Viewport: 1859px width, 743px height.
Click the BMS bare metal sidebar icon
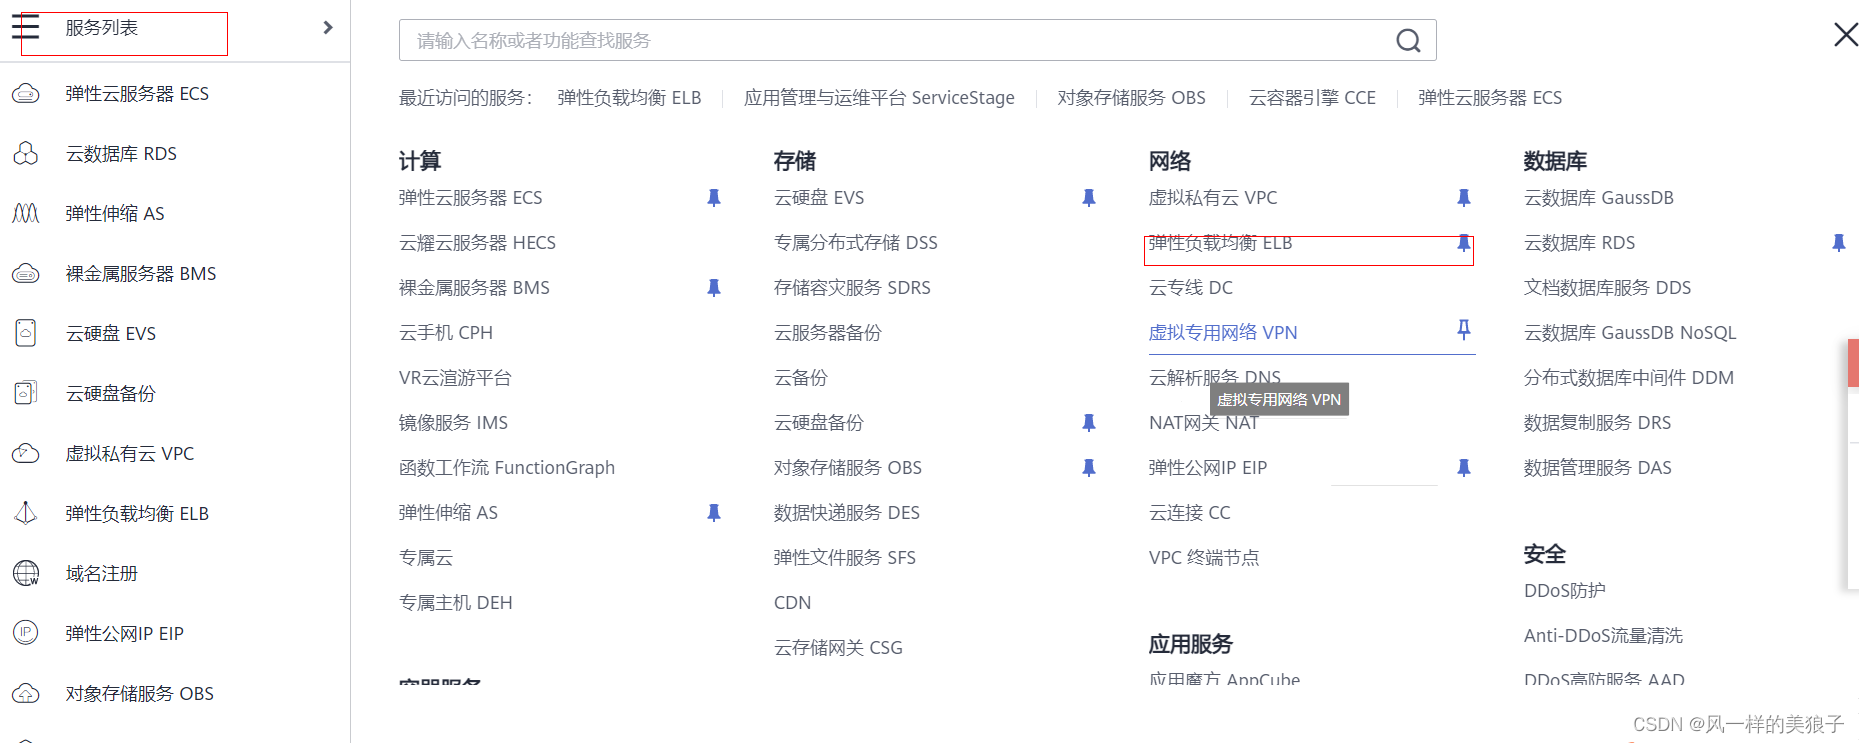[x=26, y=274]
